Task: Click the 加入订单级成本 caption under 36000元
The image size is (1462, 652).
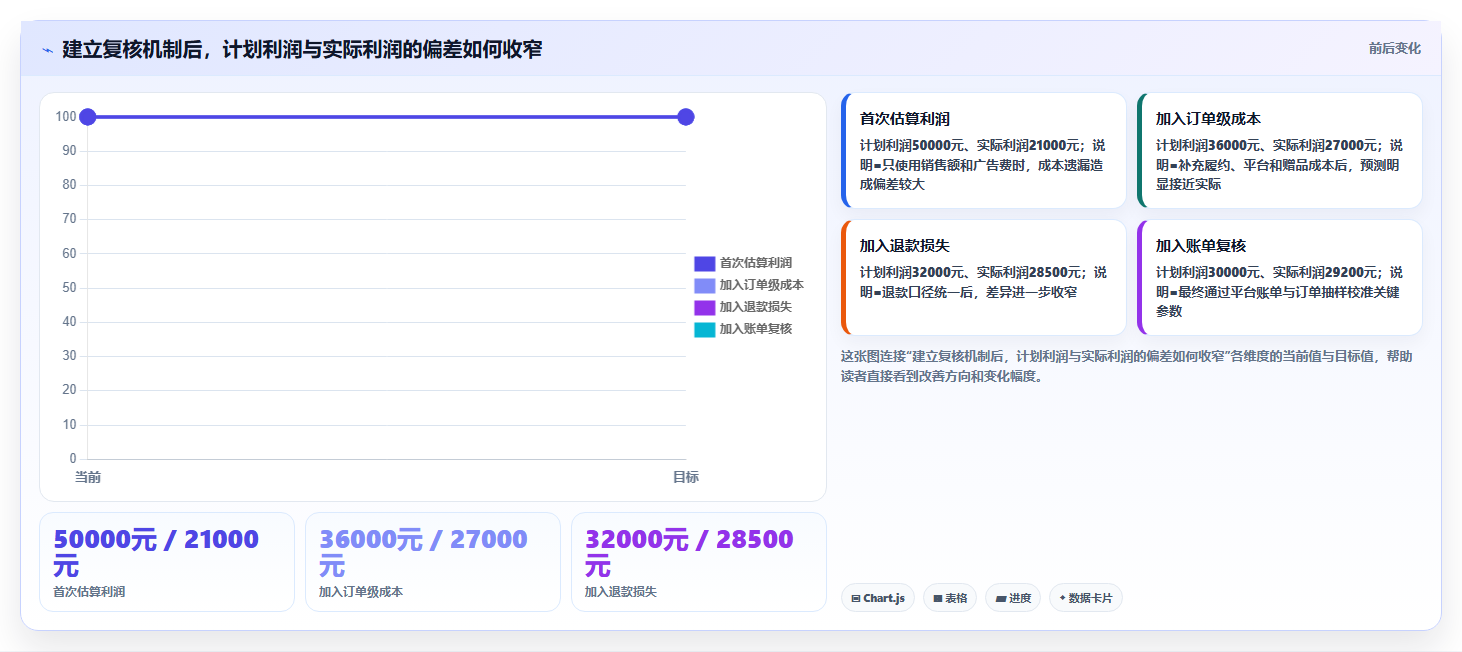Action: [361, 592]
